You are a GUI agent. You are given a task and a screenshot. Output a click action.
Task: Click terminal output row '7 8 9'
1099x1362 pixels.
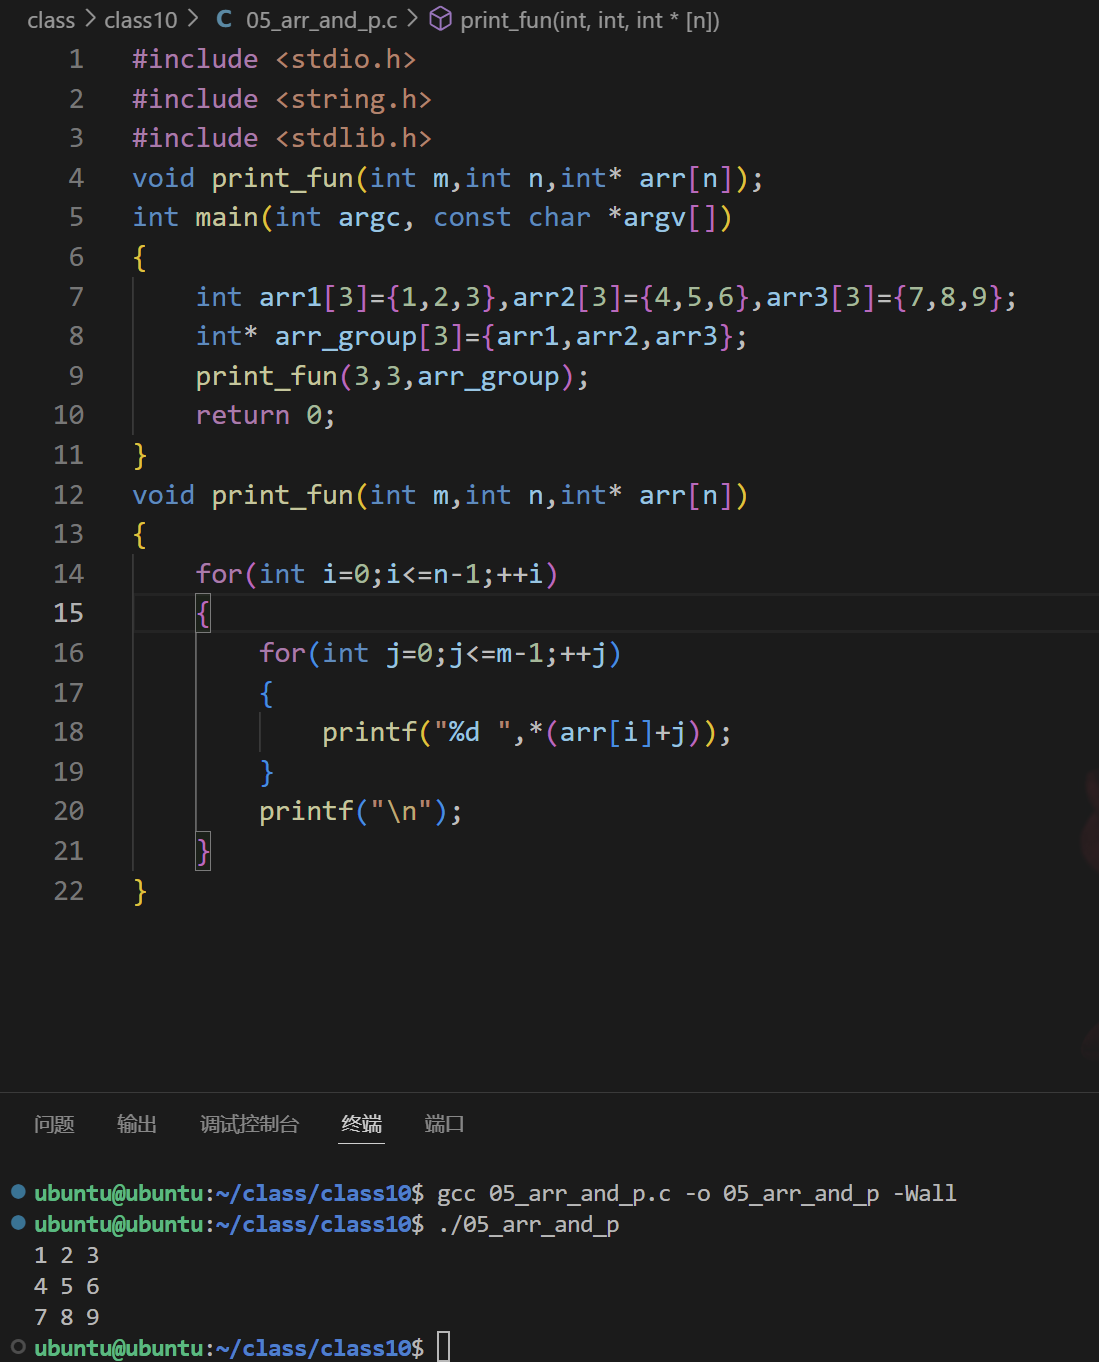[x=66, y=1317]
